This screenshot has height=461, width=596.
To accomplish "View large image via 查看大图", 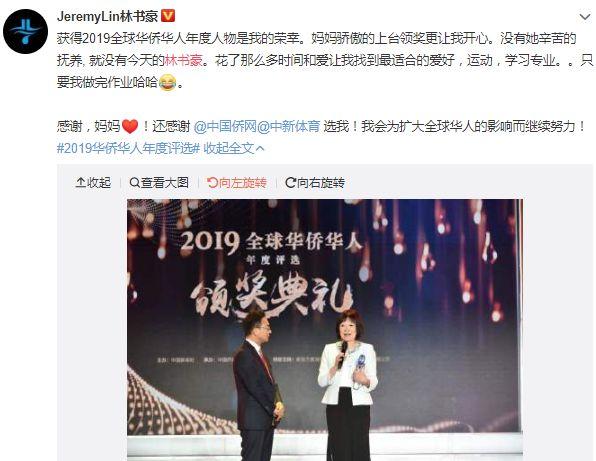I will tap(159, 183).
